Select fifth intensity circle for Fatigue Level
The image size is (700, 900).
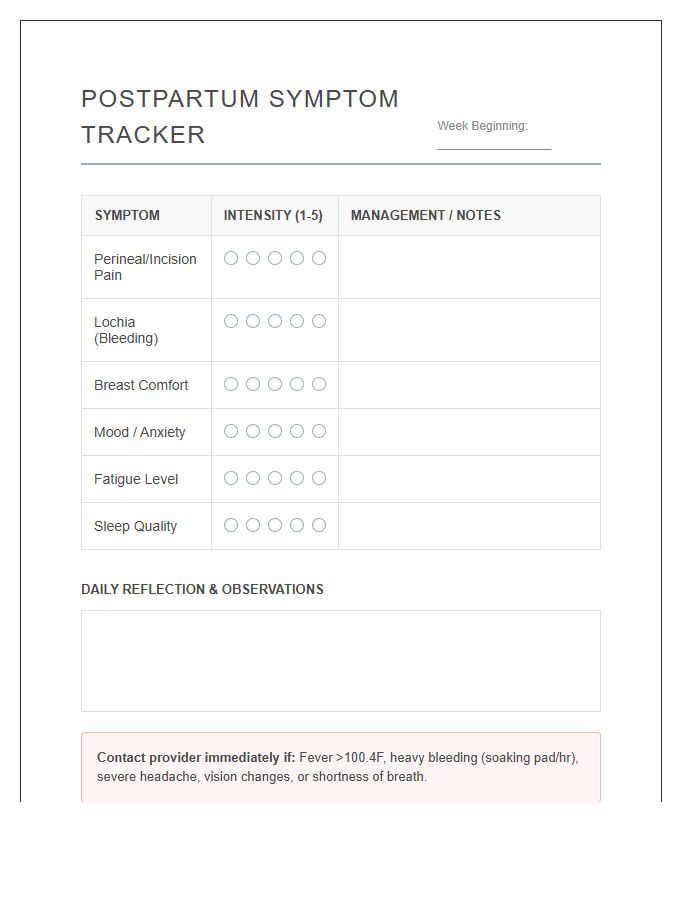(x=319, y=479)
